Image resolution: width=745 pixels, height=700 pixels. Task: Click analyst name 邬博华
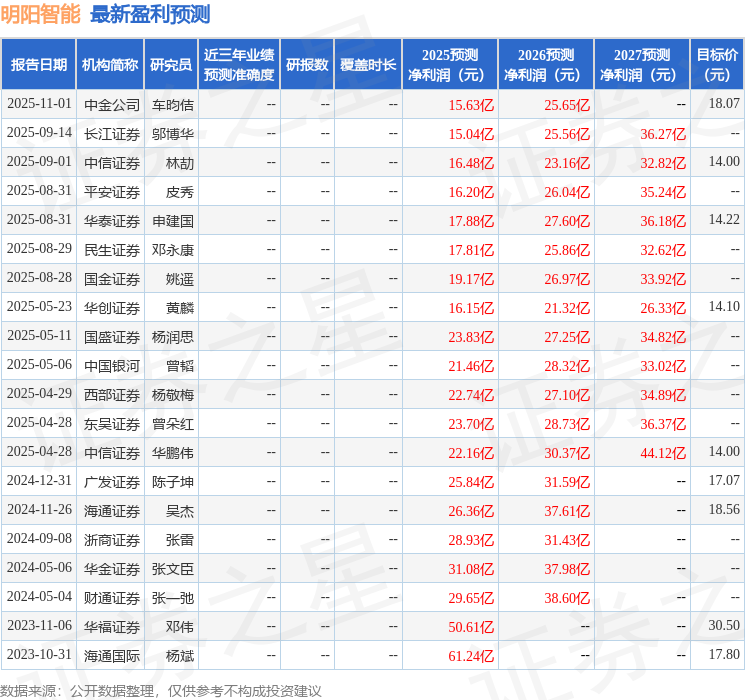pos(173,133)
